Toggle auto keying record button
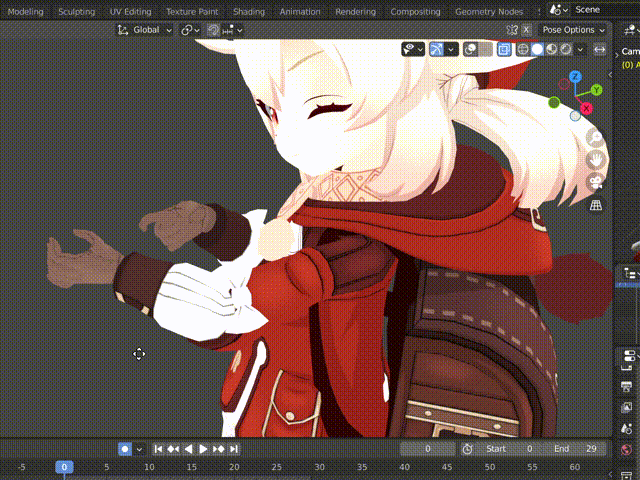The height and width of the screenshot is (480, 640). (125, 449)
